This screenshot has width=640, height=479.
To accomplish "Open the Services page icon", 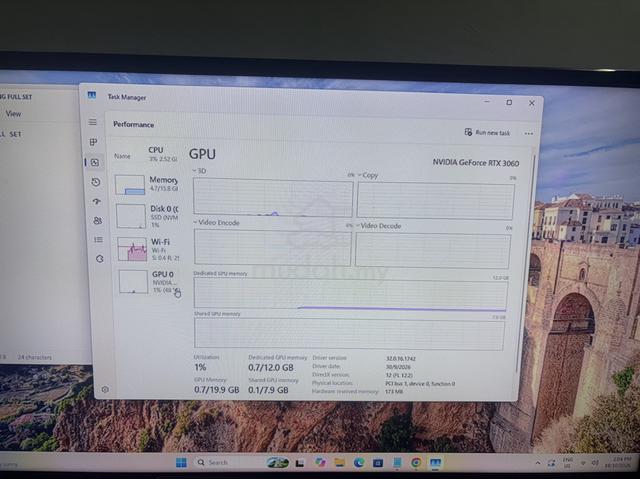I will [x=100, y=259].
